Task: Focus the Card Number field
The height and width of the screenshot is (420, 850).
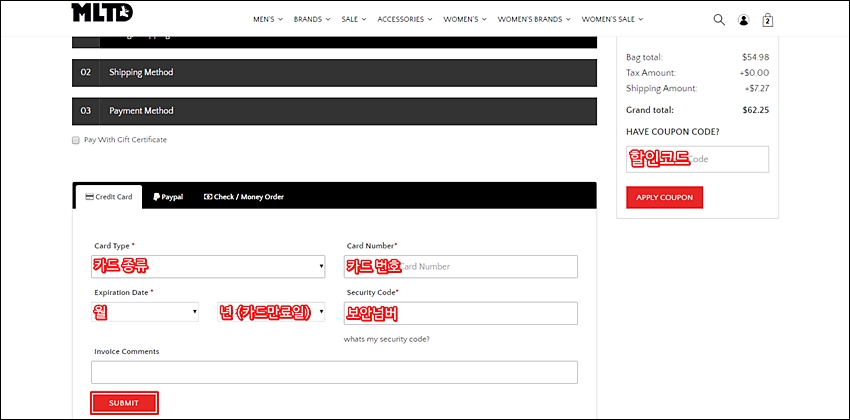Action: click(461, 267)
